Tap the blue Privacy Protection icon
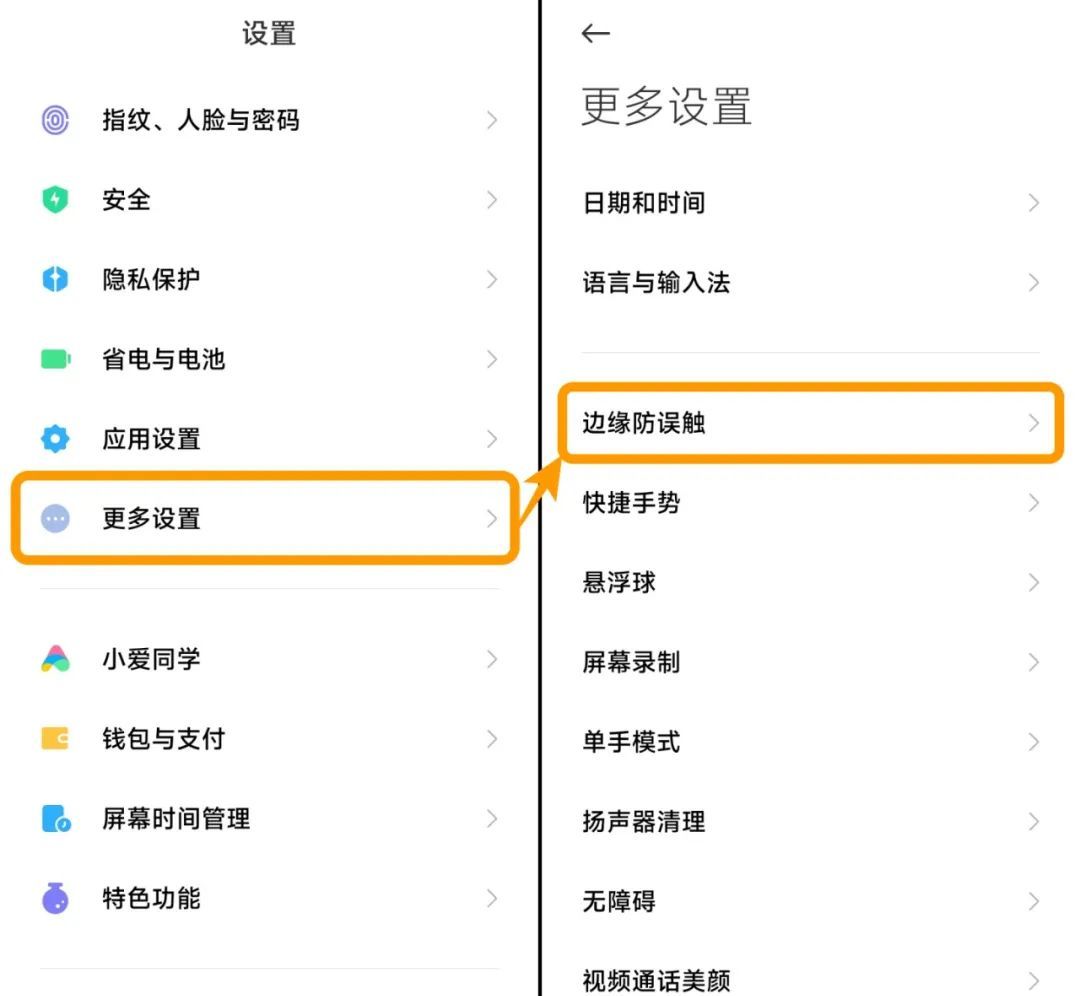1080x996 pixels. pos(55,279)
